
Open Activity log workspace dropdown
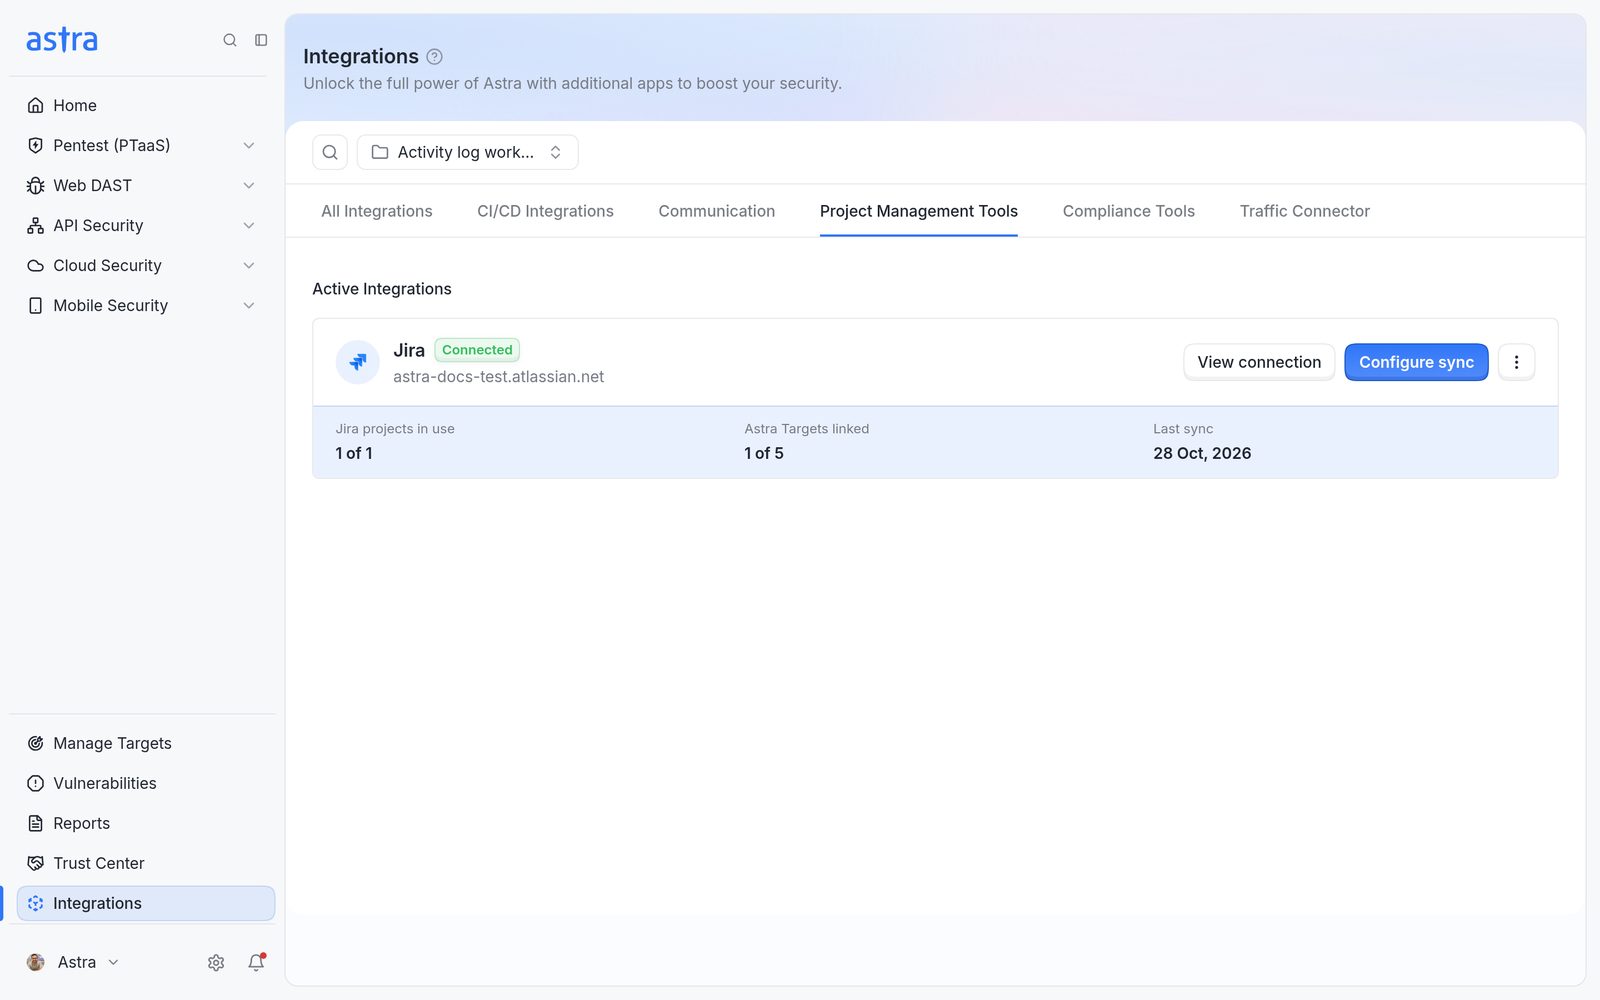click(x=467, y=152)
